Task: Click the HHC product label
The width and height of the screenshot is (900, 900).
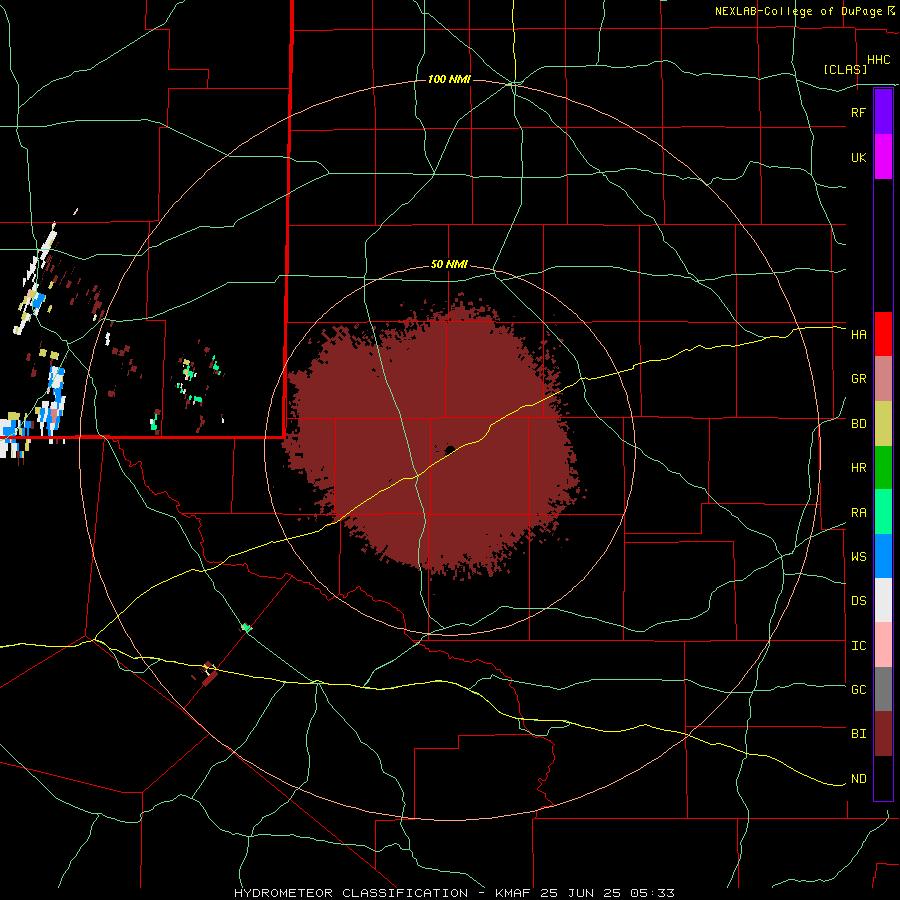Action: click(x=878, y=60)
